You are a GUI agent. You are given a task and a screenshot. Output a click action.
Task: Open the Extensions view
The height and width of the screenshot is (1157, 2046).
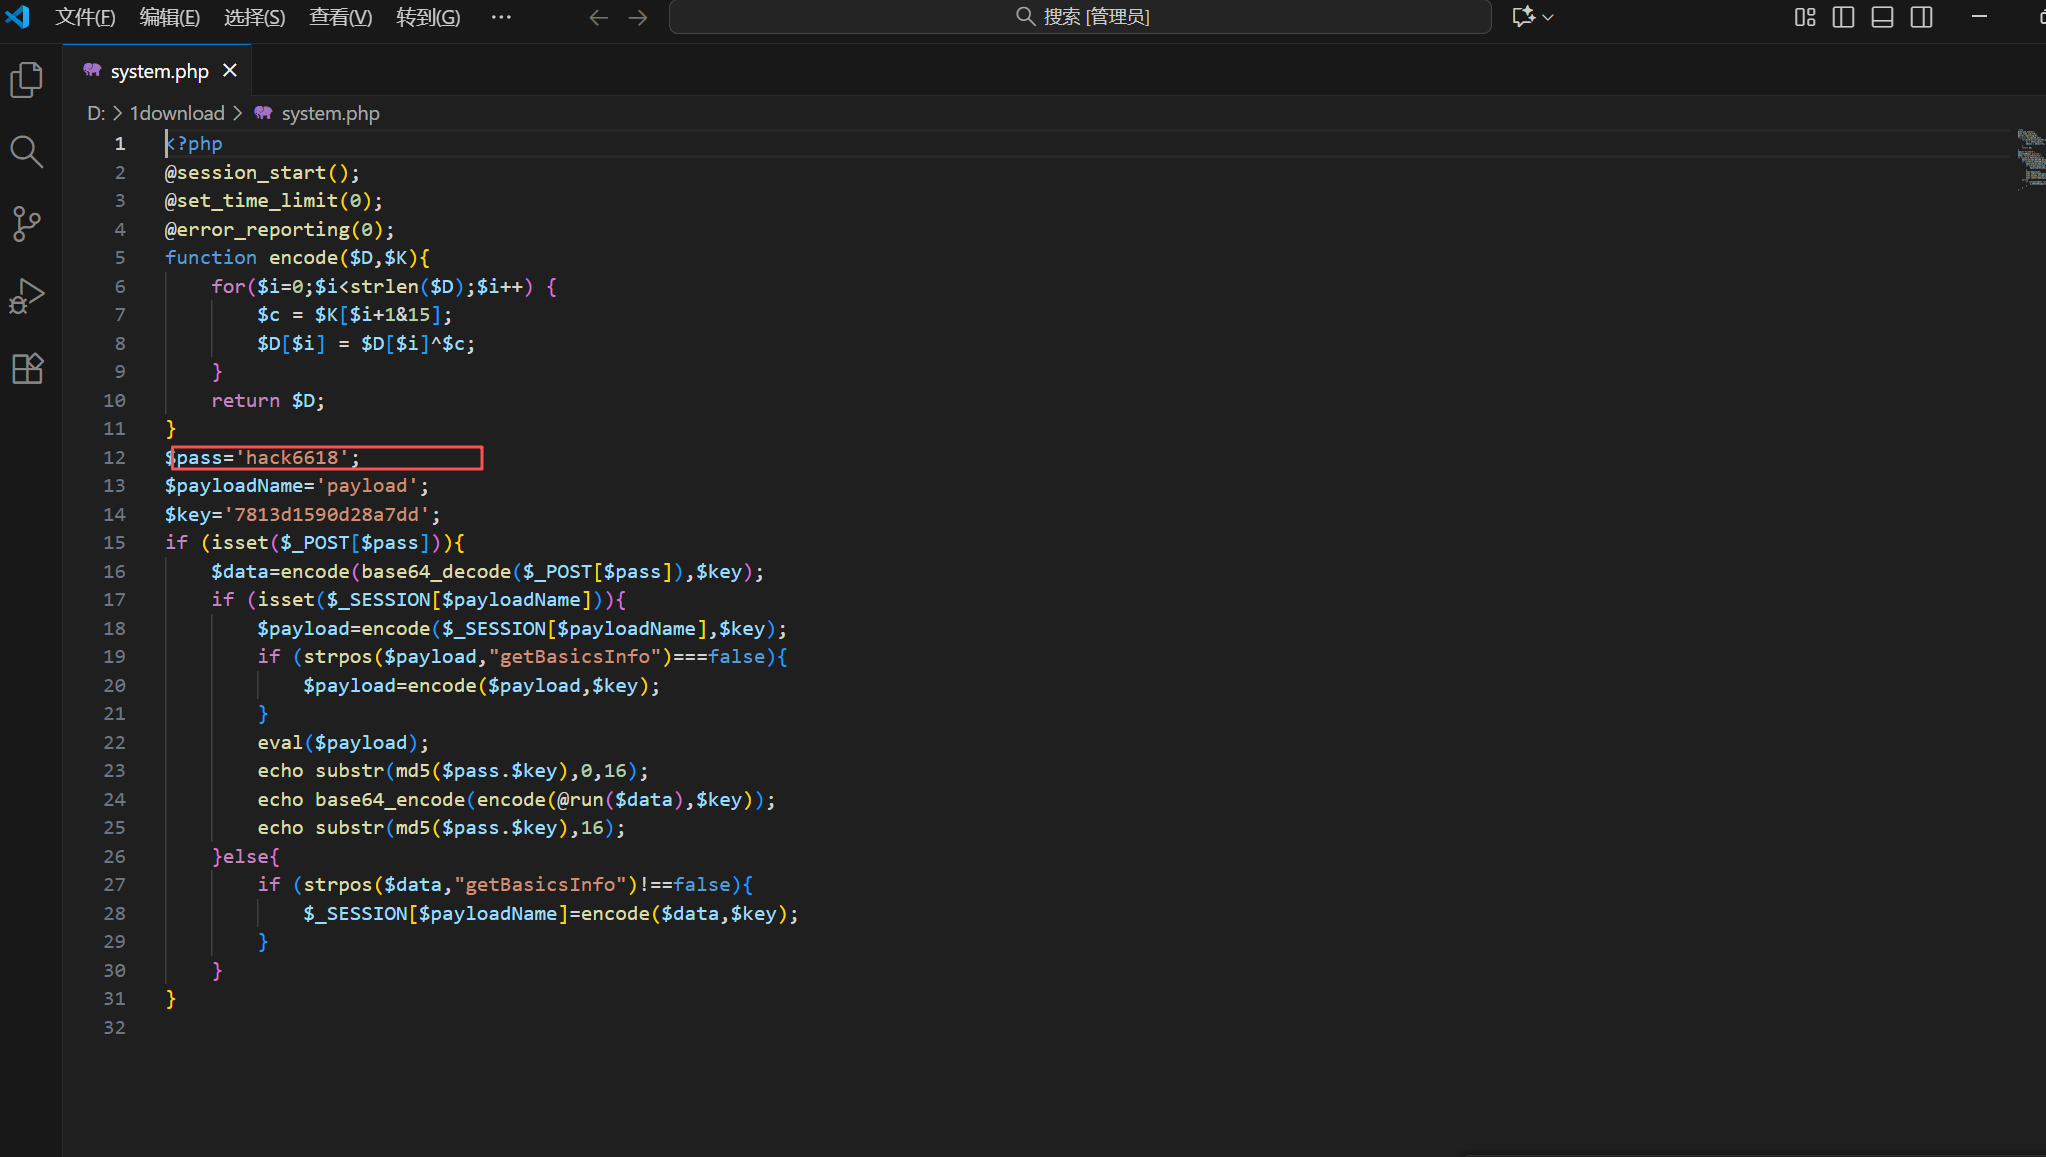click(x=27, y=368)
